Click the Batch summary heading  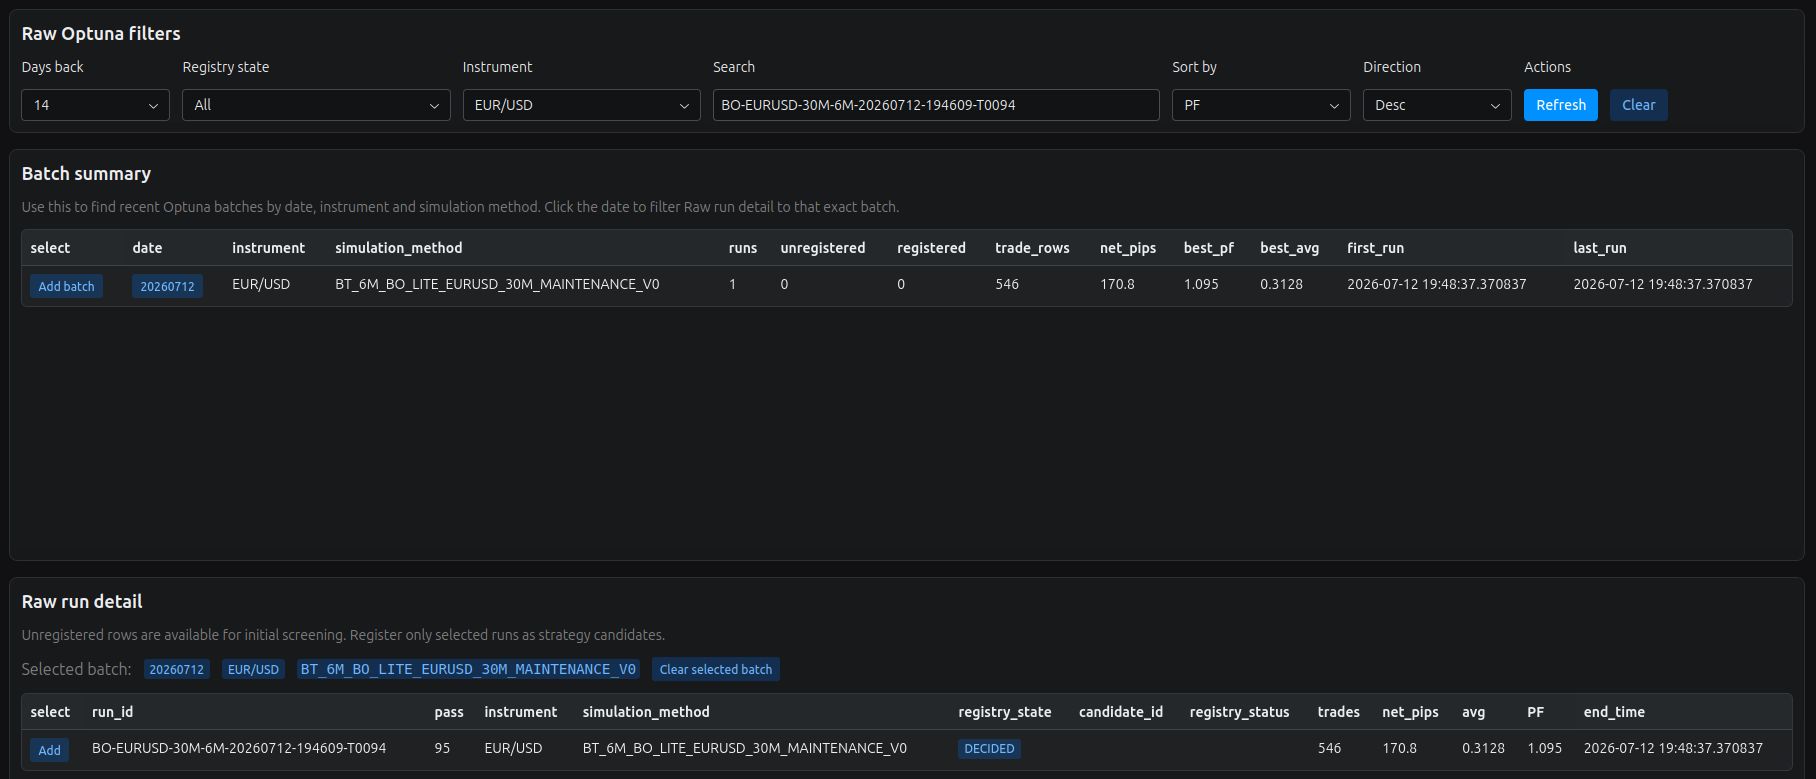coord(86,173)
